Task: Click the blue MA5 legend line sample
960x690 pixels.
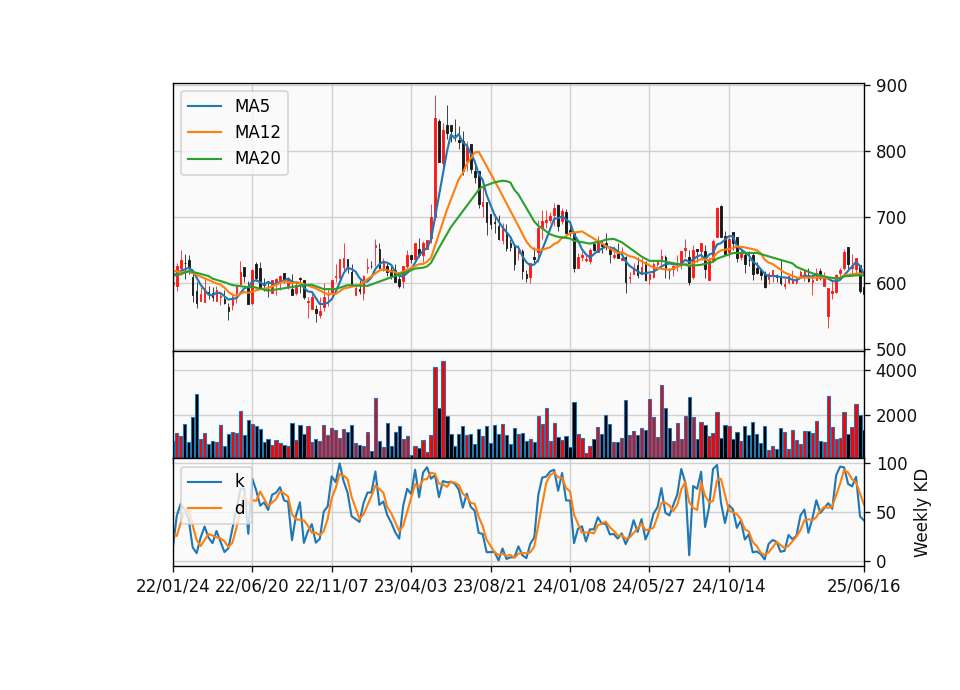Action: [204, 106]
